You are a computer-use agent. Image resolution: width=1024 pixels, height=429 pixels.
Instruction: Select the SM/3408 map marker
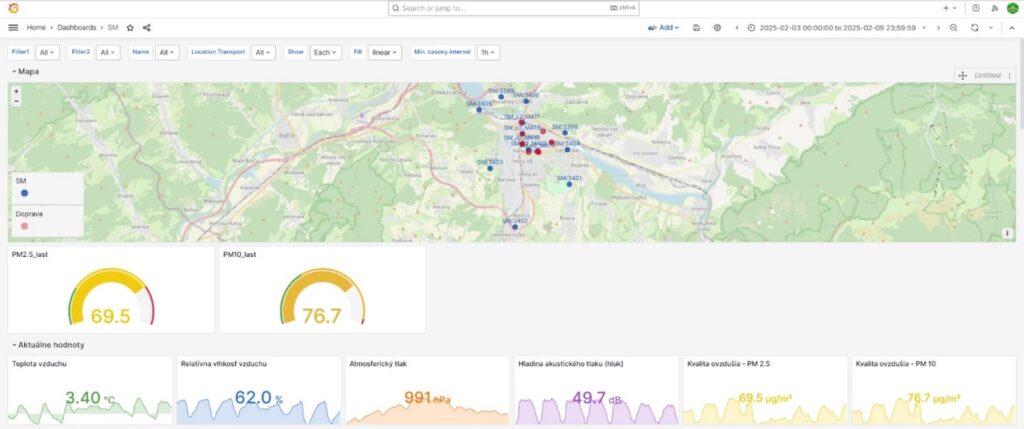click(x=479, y=110)
